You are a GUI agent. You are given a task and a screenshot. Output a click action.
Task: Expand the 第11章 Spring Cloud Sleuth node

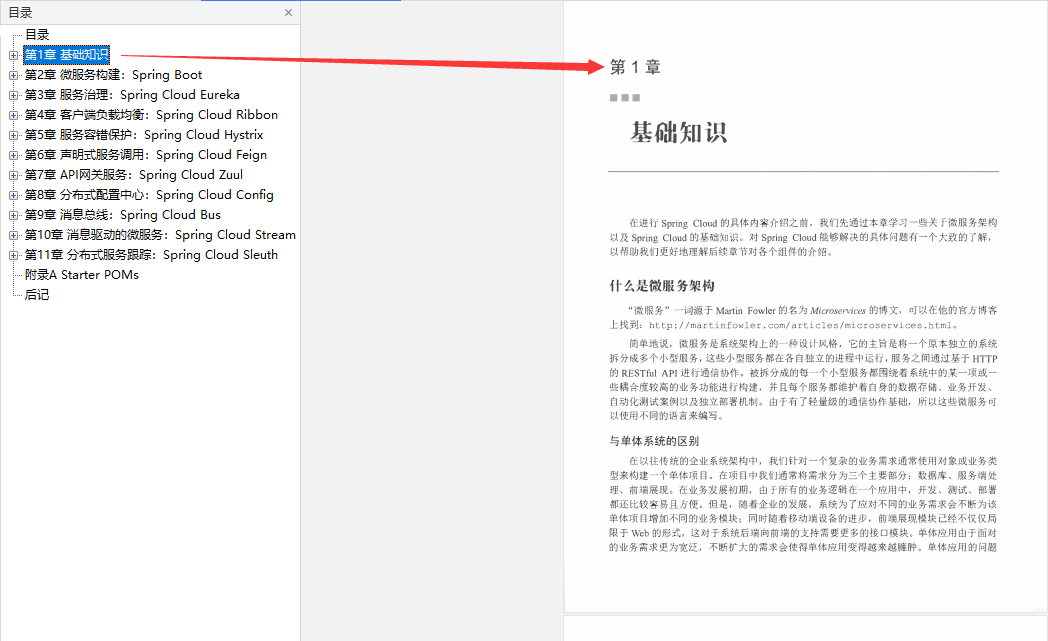pos(13,255)
